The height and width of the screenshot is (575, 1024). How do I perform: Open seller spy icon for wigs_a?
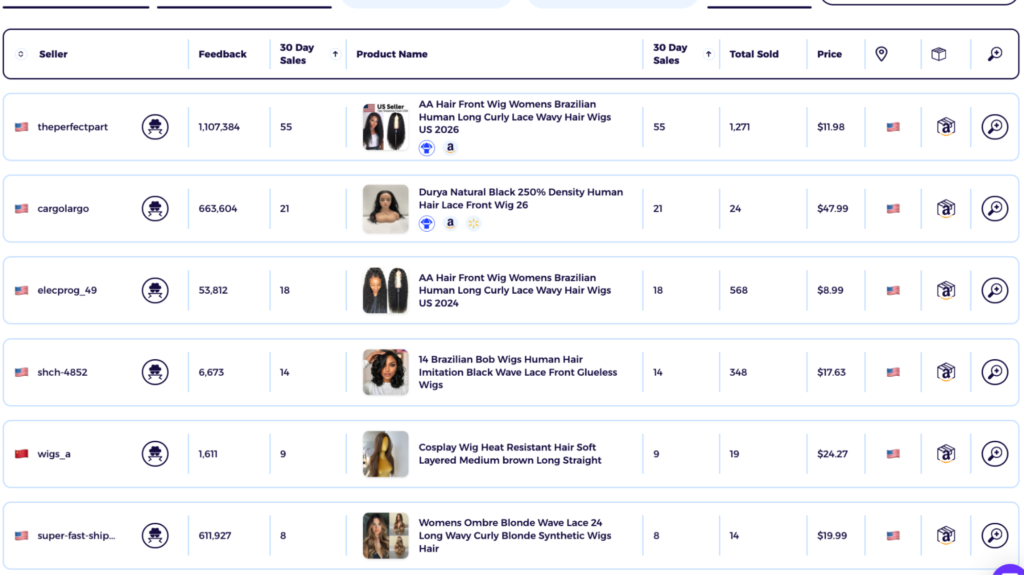pos(155,453)
